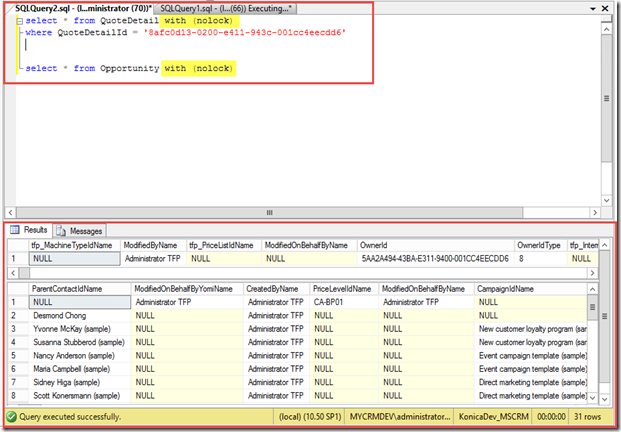
Task: Click the OwnerIdType cell value 8
Action: 541,259
